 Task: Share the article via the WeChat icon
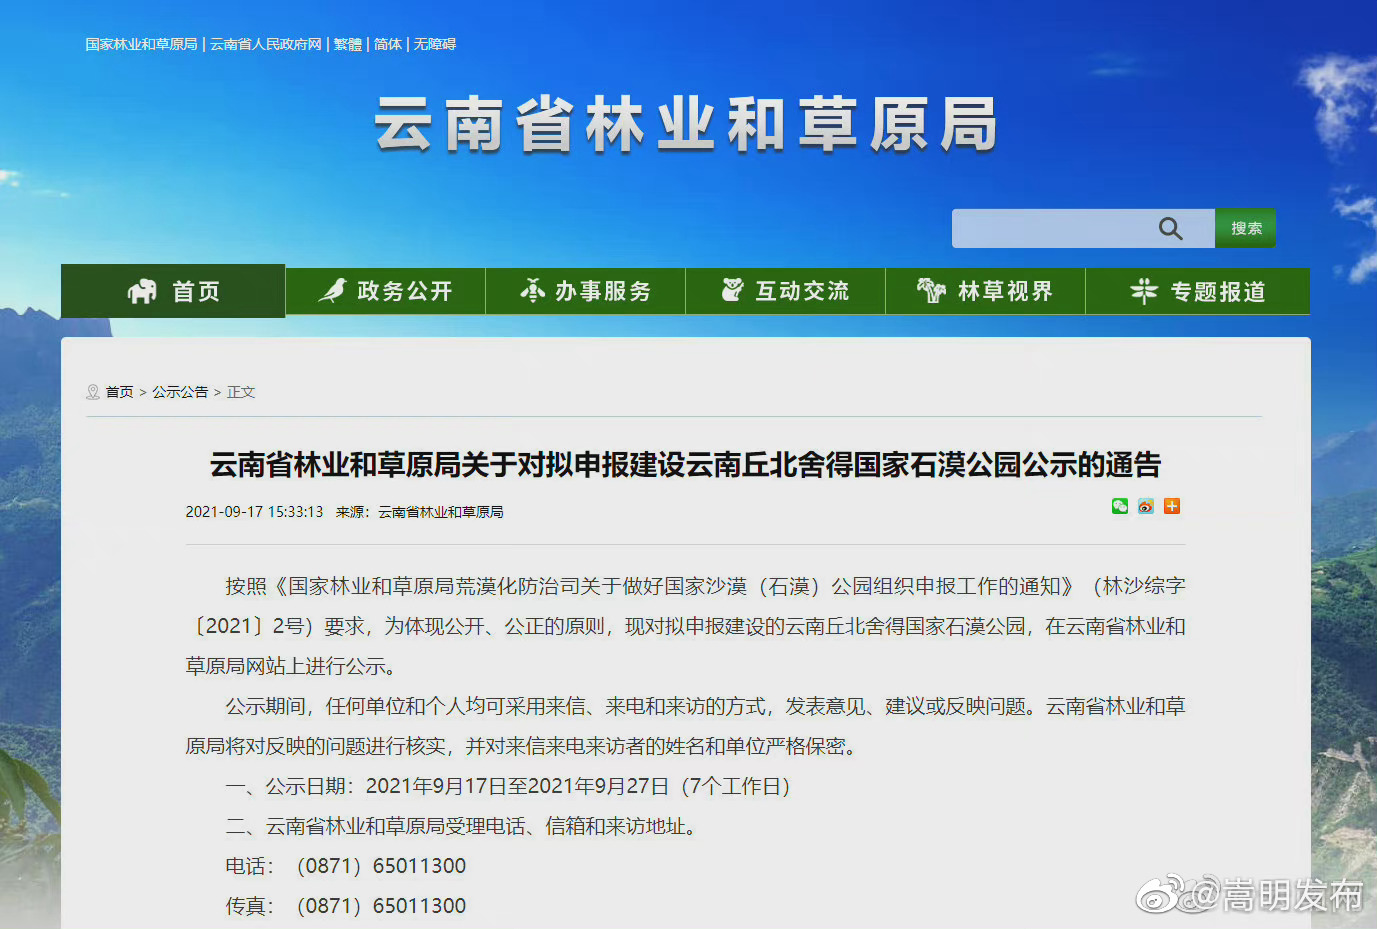click(1119, 507)
